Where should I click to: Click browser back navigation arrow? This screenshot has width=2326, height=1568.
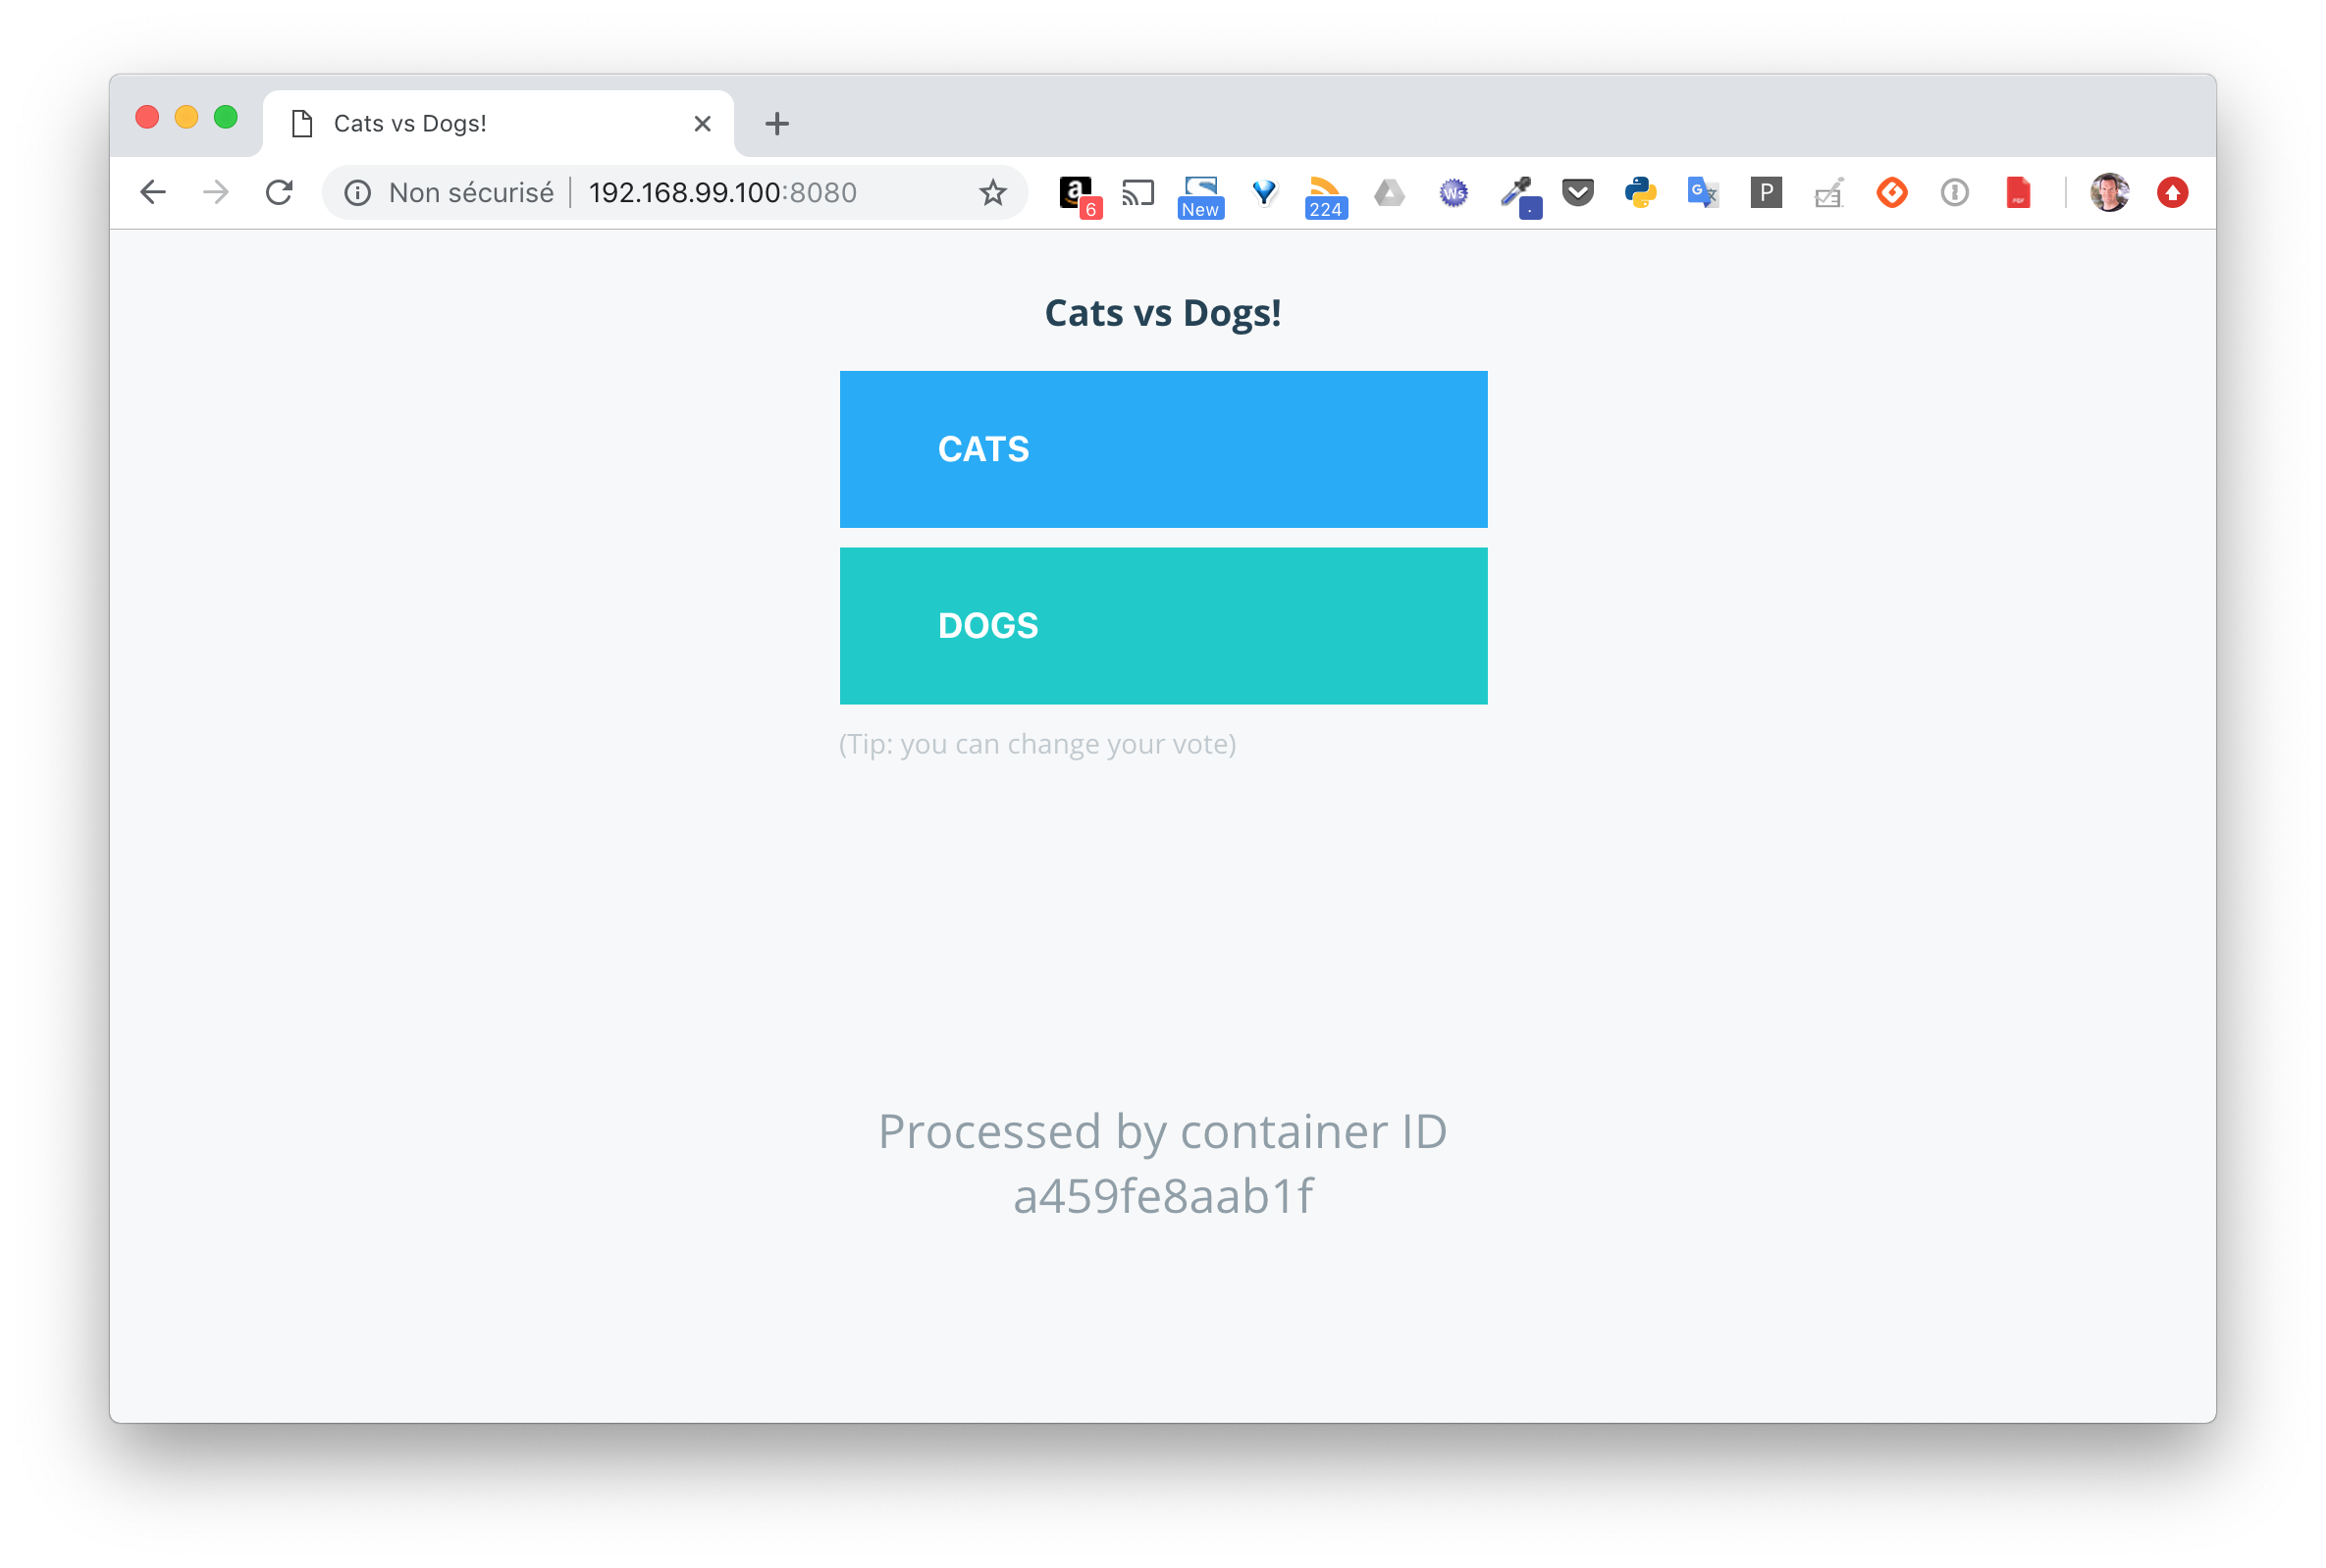pyautogui.click(x=152, y=192)
